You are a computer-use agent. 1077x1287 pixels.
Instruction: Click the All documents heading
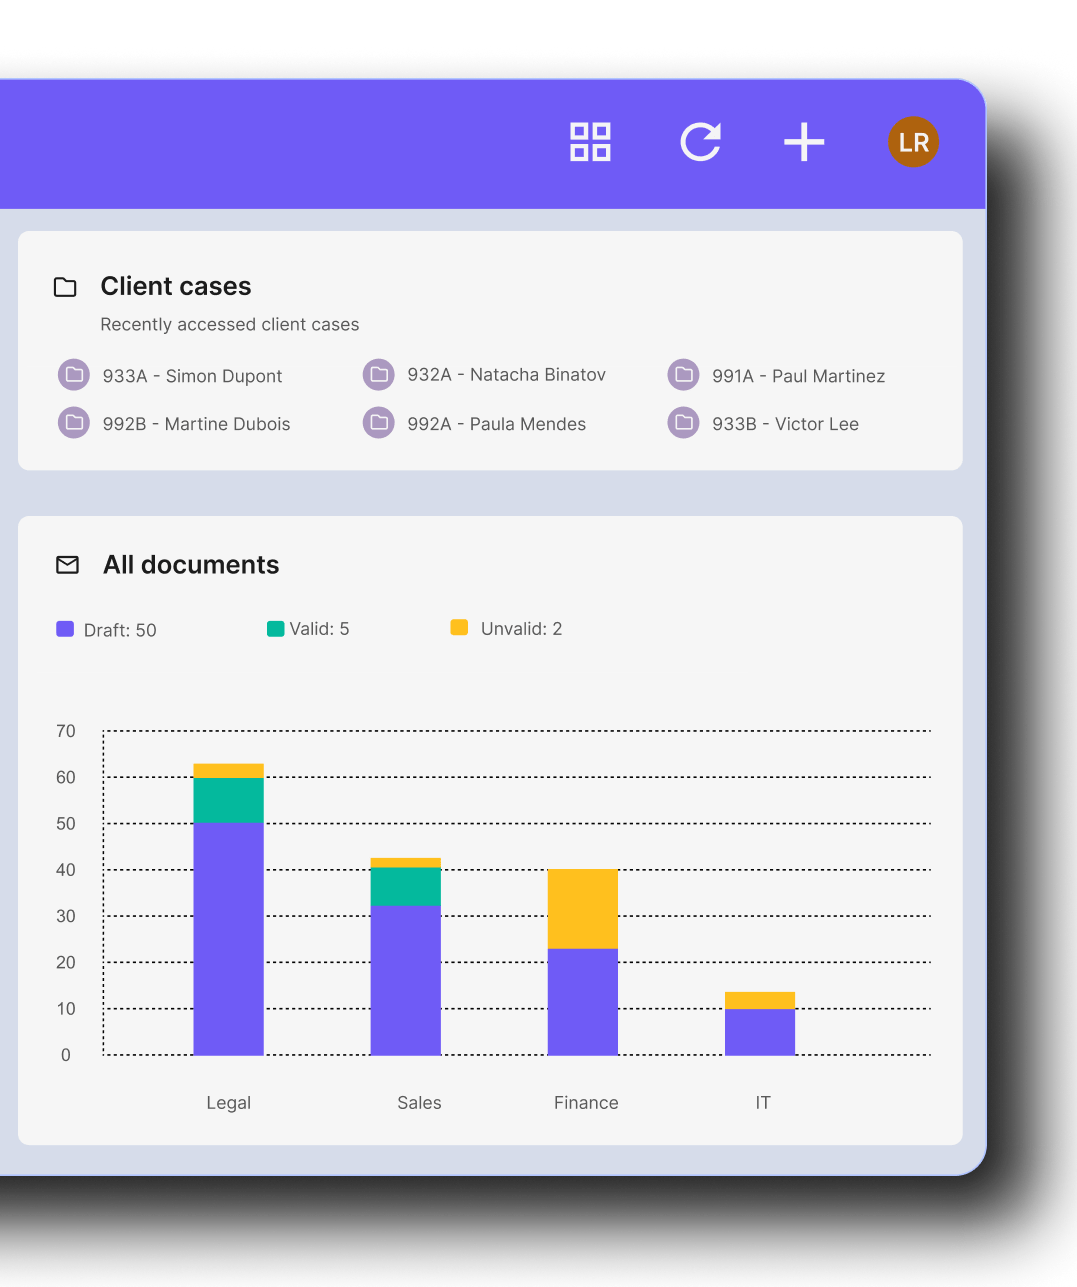[x=191, y=565]
